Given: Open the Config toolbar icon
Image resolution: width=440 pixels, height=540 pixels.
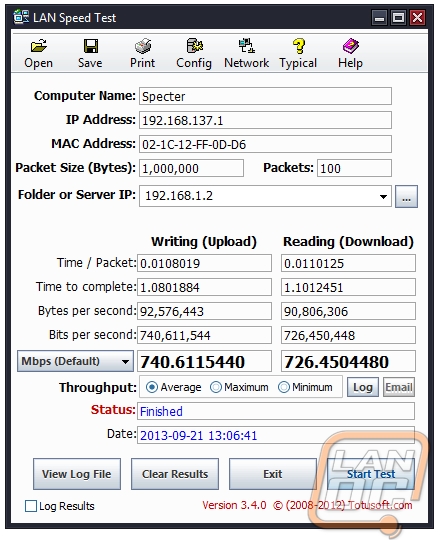Looking at the screenshot, I should [195, 46].
